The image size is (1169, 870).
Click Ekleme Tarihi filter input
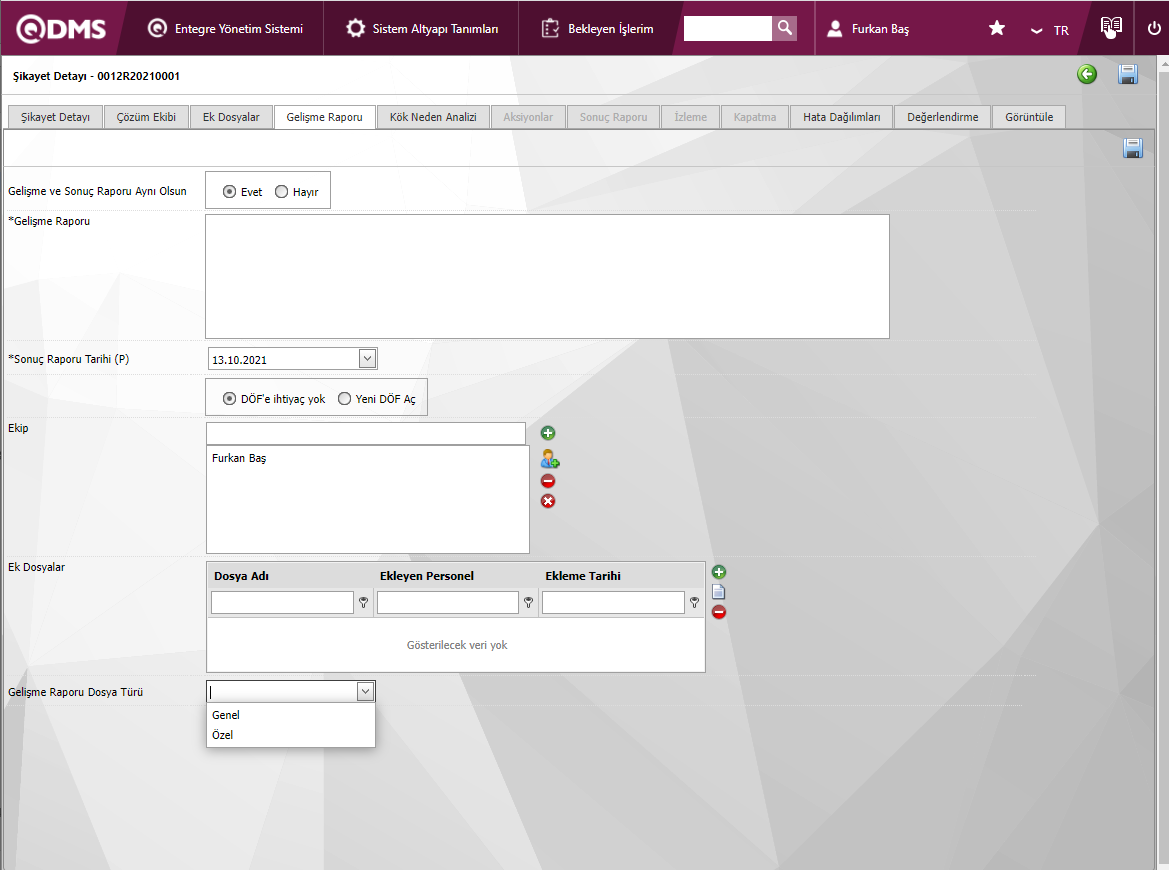(613, 602)
